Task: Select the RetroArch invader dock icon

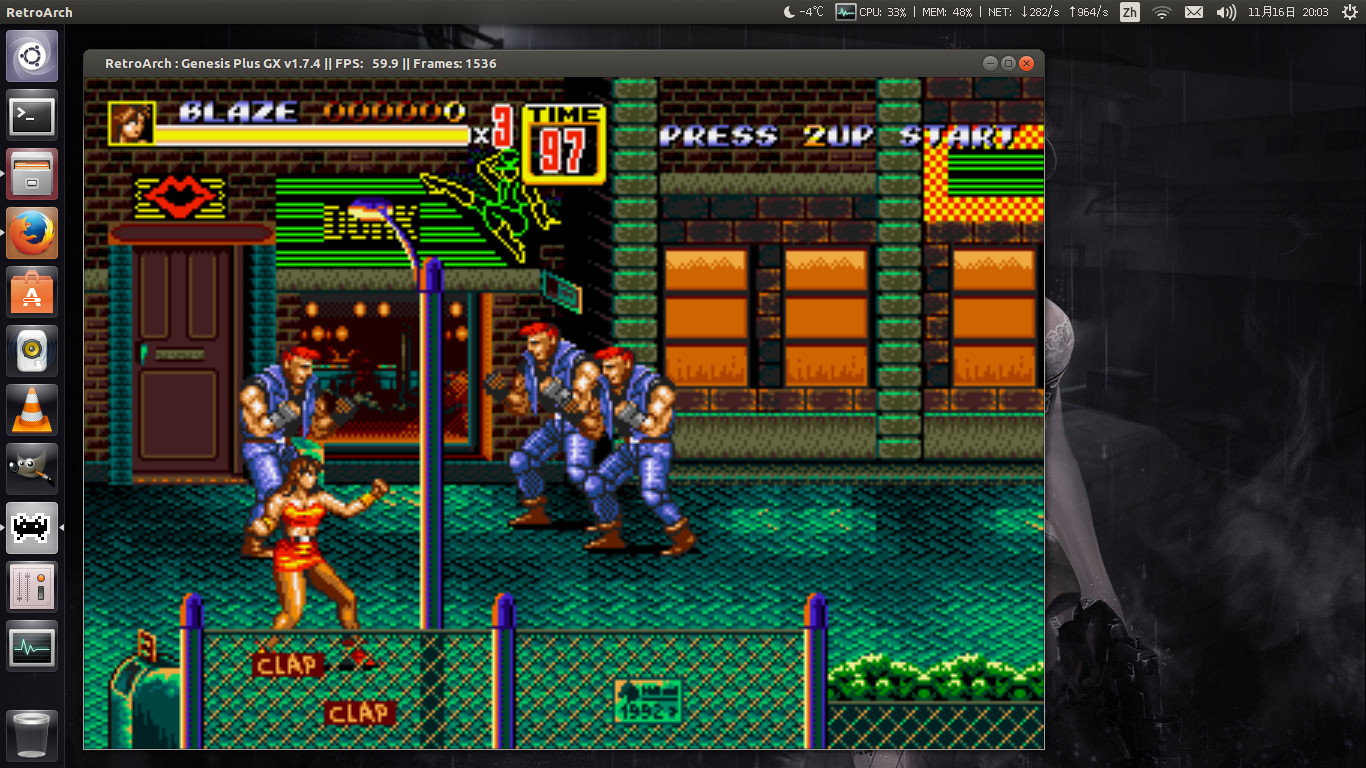Action: (x=32, y=528)
